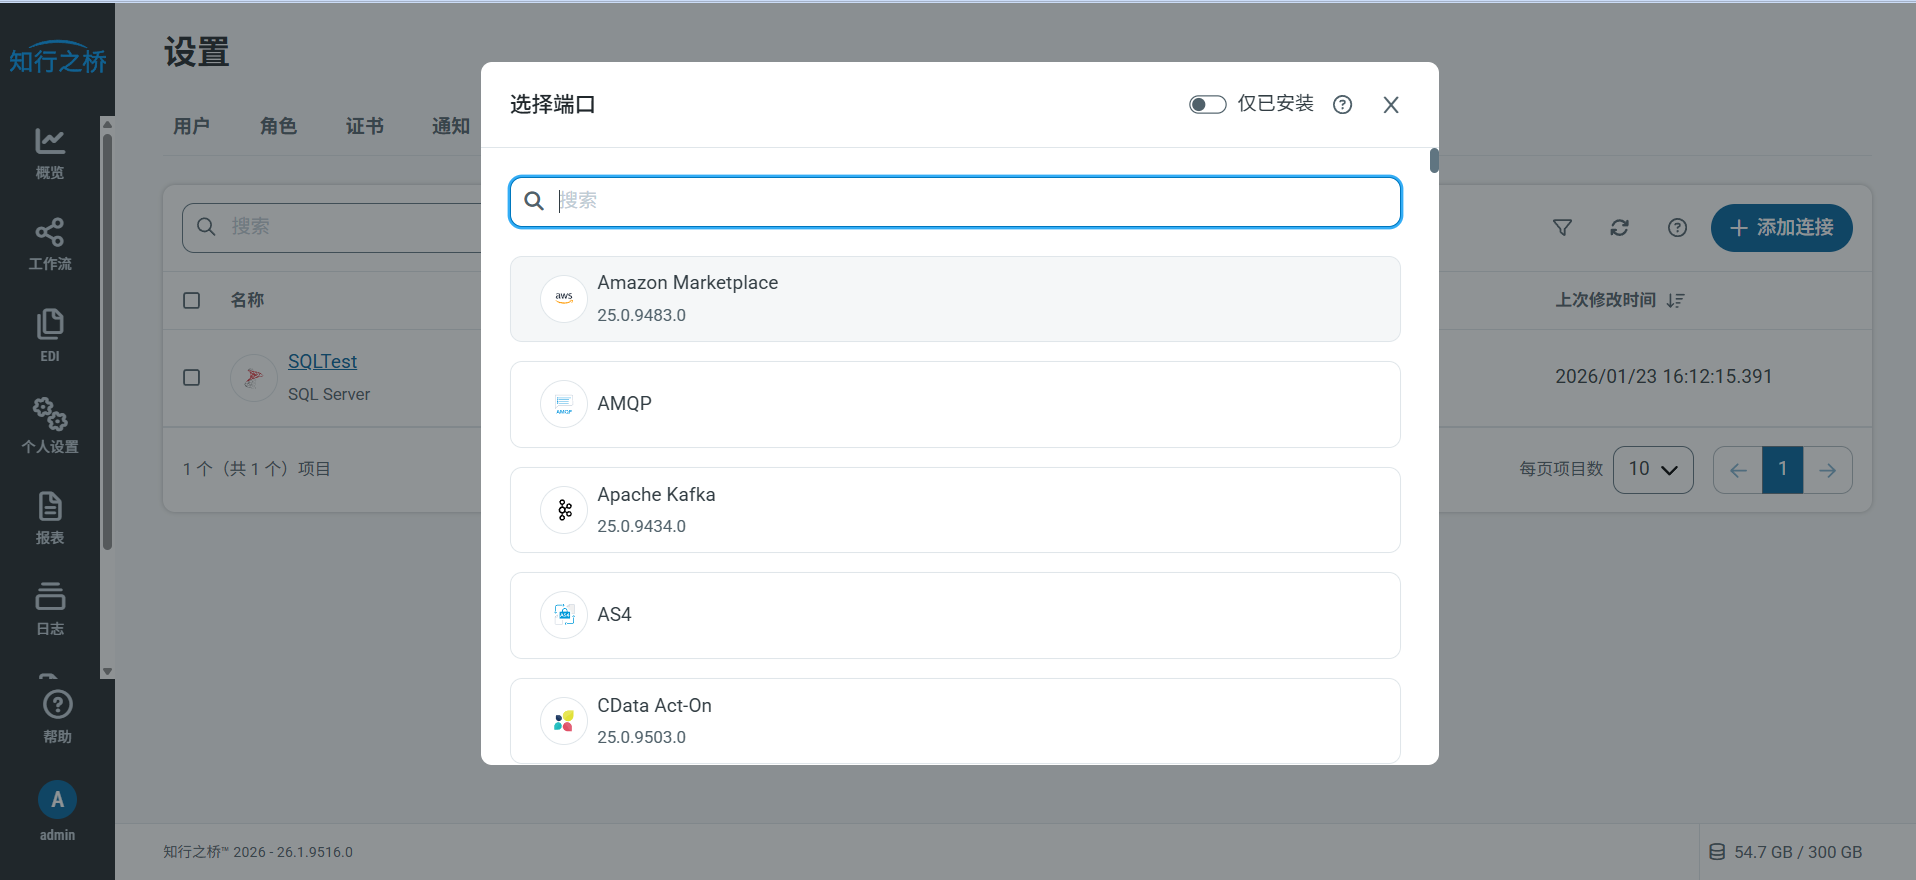This screenshot has width=1916, height=880.
Task: Click the help icon next to 添加连接
Action: (x=1677, y=228)
